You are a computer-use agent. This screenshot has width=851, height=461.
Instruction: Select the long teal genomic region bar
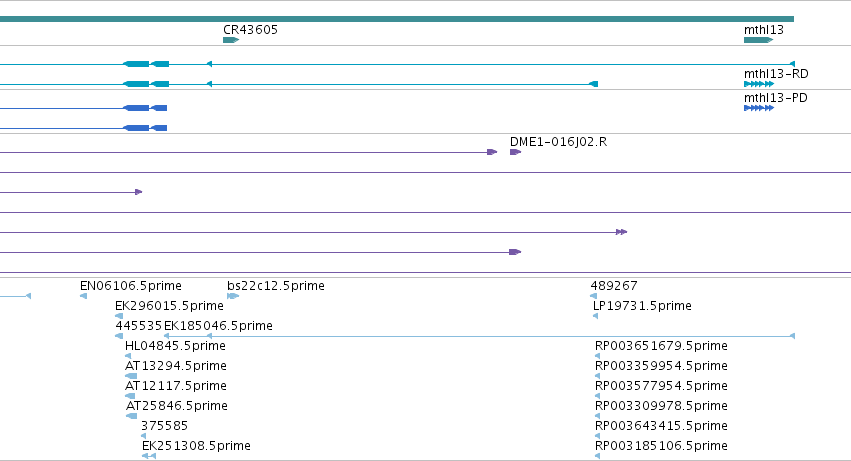coord(397,19)
